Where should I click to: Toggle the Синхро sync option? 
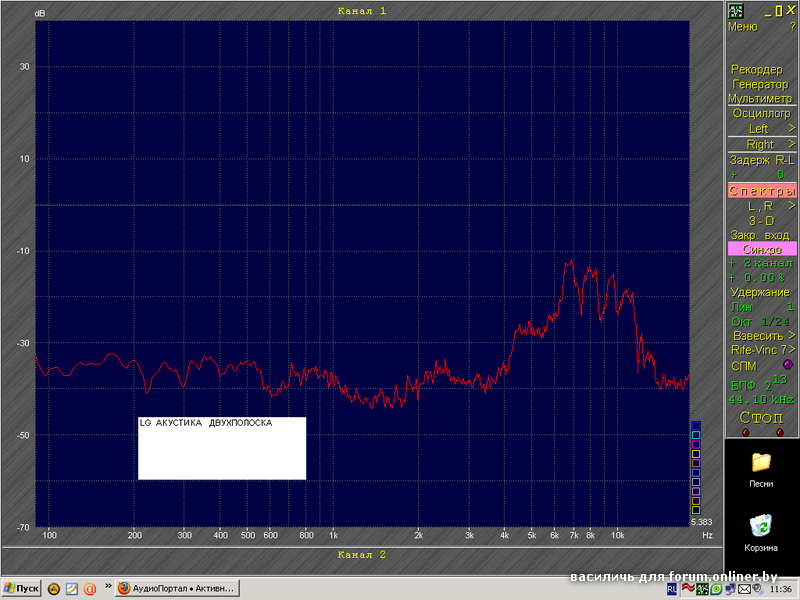(x=761, y=248)
